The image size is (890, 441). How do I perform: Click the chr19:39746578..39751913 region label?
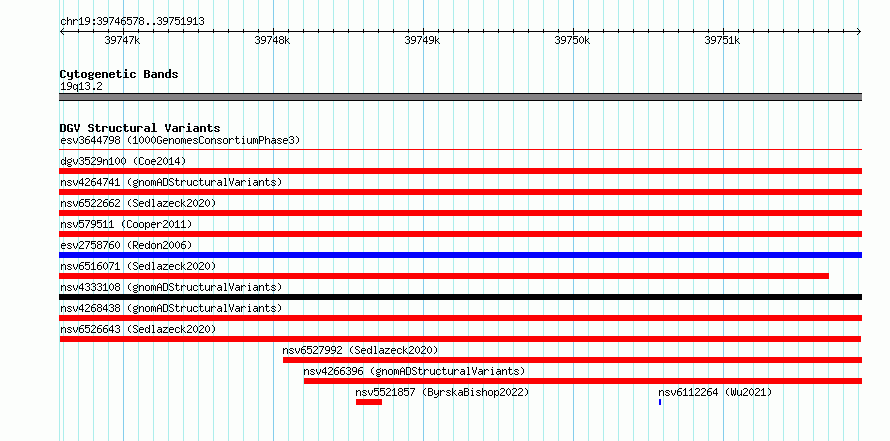click(x=132, y=22)
